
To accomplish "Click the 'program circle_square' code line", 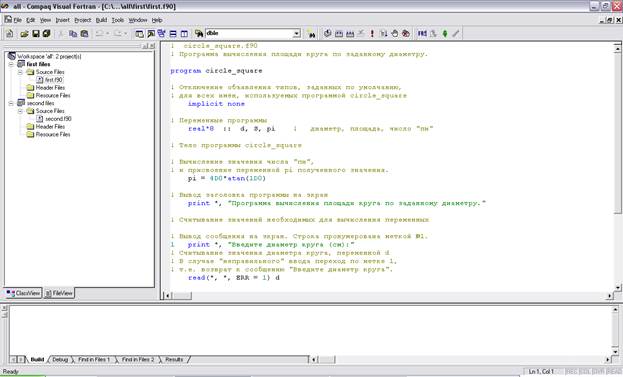I will (x=216, y=71).
